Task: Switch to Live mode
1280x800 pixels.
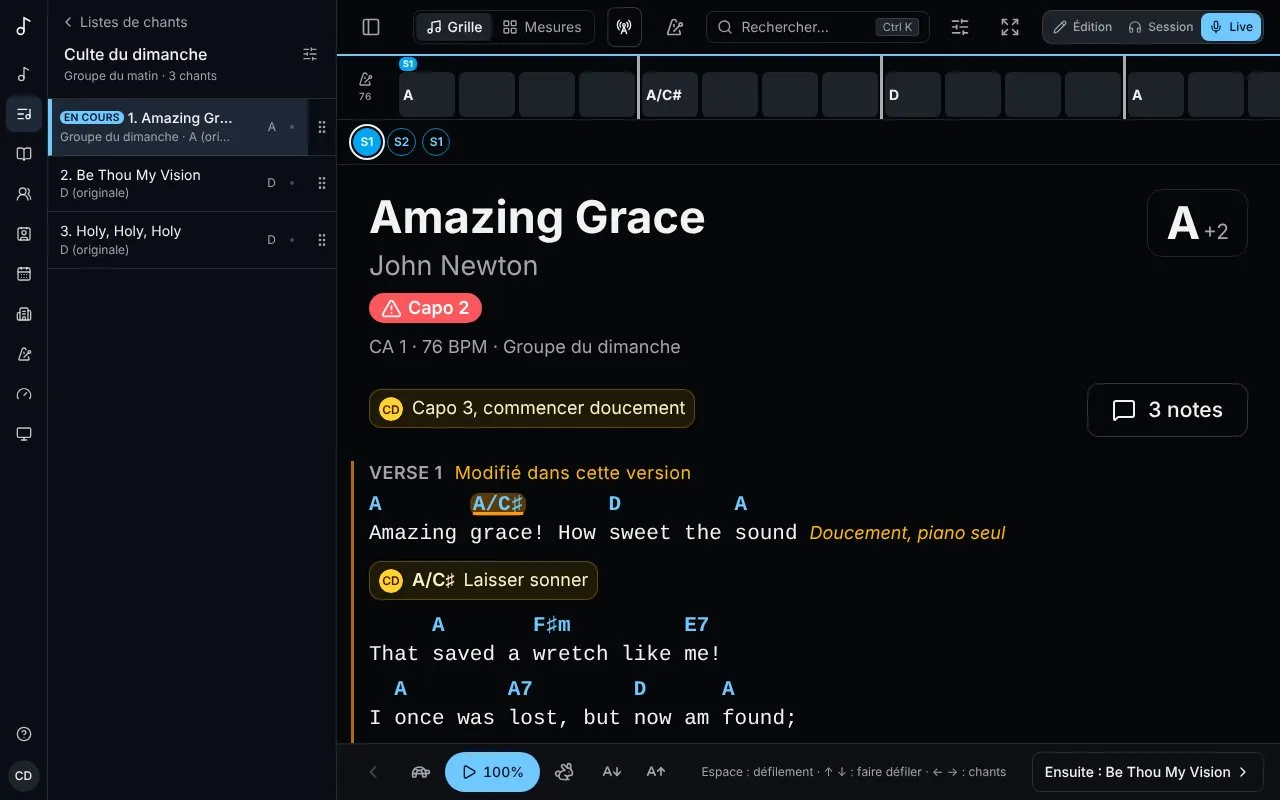Action: point(1231,27)
